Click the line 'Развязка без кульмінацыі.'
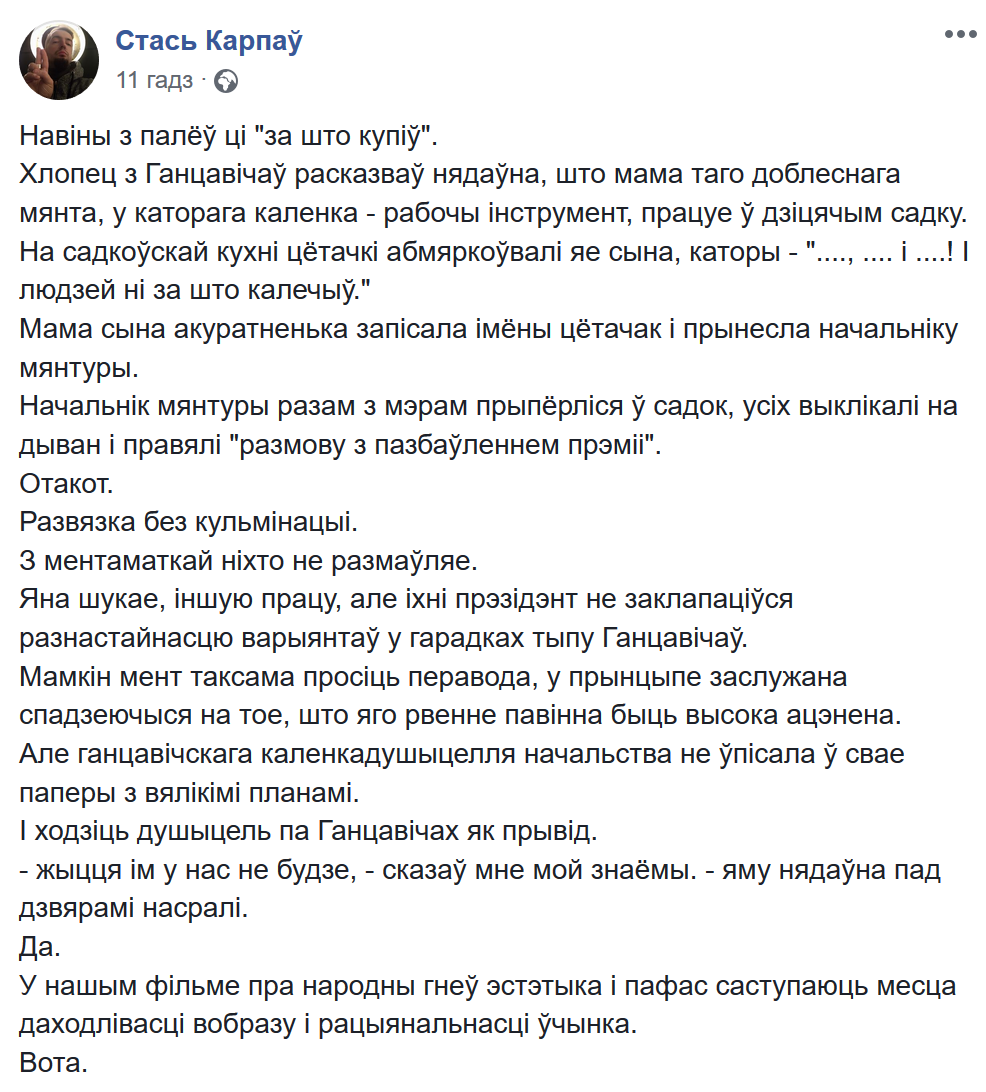 tap(189, 522)
